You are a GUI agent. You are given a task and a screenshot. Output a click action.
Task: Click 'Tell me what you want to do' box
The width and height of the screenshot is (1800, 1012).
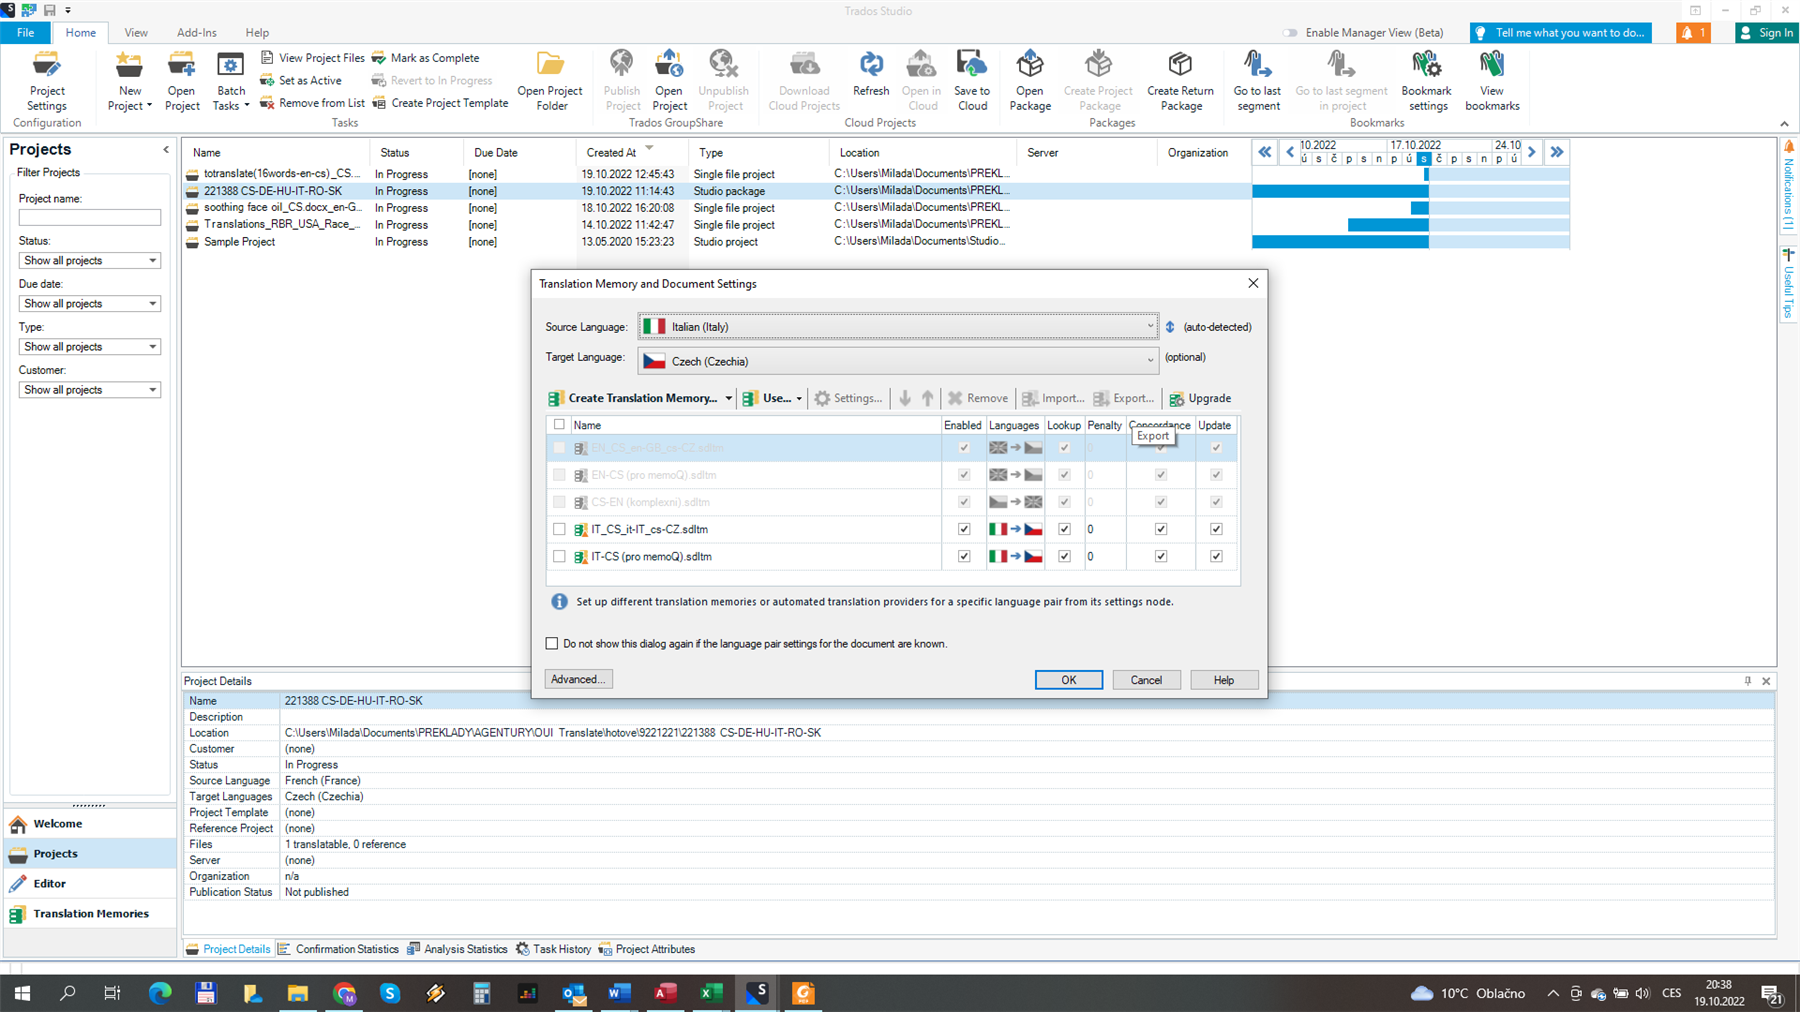(x=1561, y=33)
